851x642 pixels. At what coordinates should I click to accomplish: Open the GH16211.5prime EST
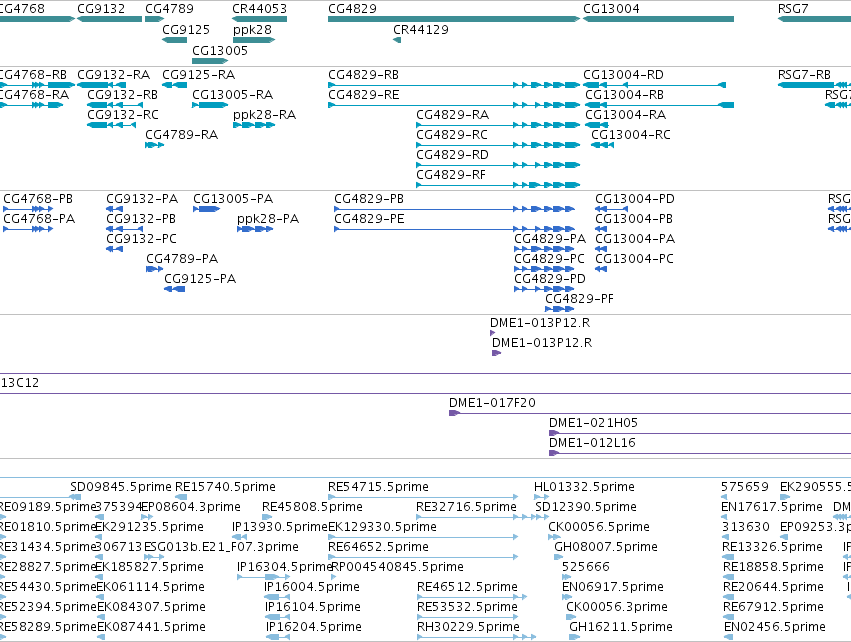(621, 627)
